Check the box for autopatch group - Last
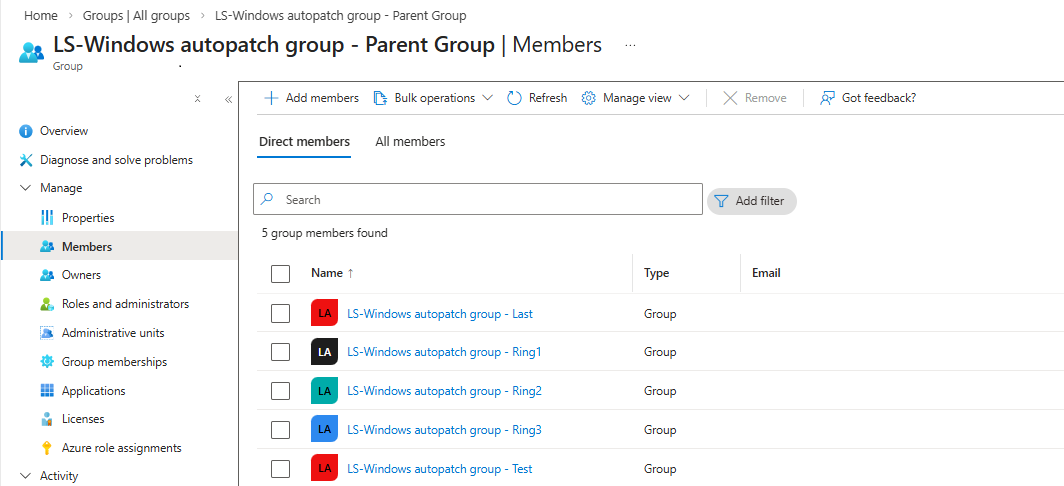Image resolution: width=1064 pixels, height=486 pixels. click(x=280, y=314)
